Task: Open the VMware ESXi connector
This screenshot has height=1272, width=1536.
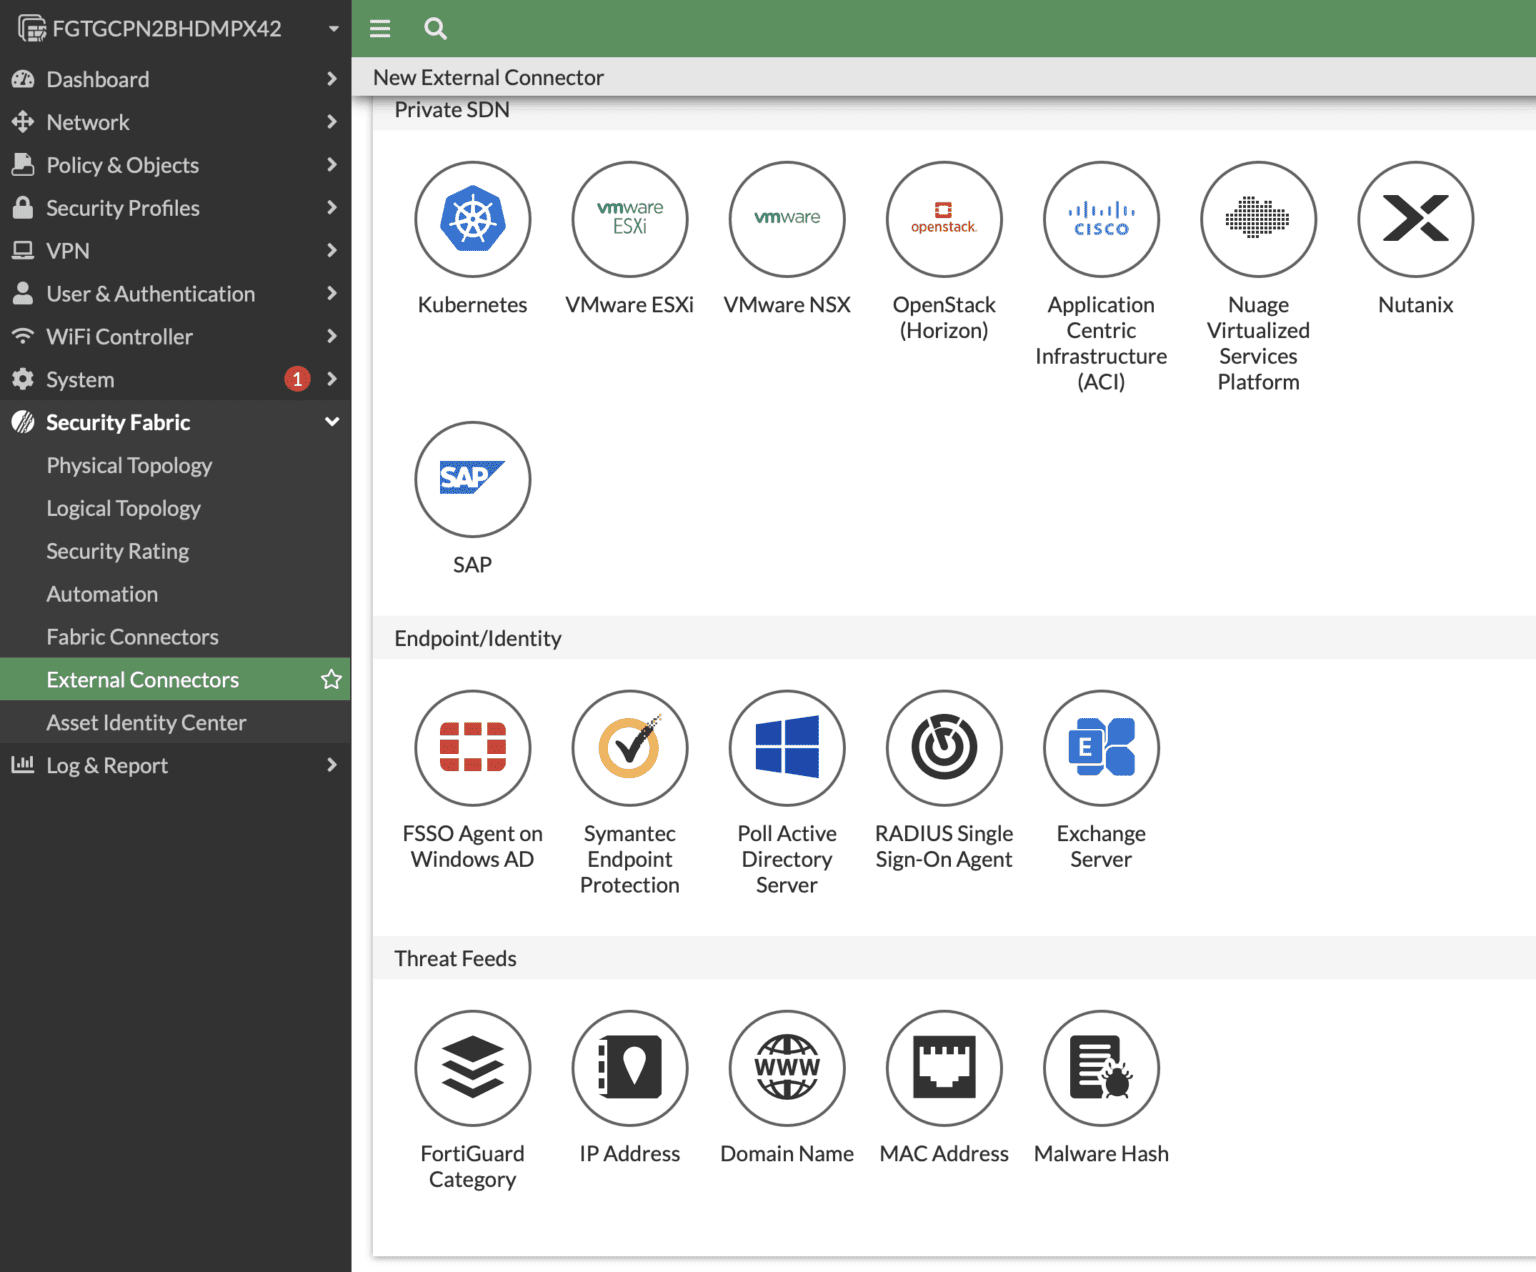Action: click(x=629, y=219)
